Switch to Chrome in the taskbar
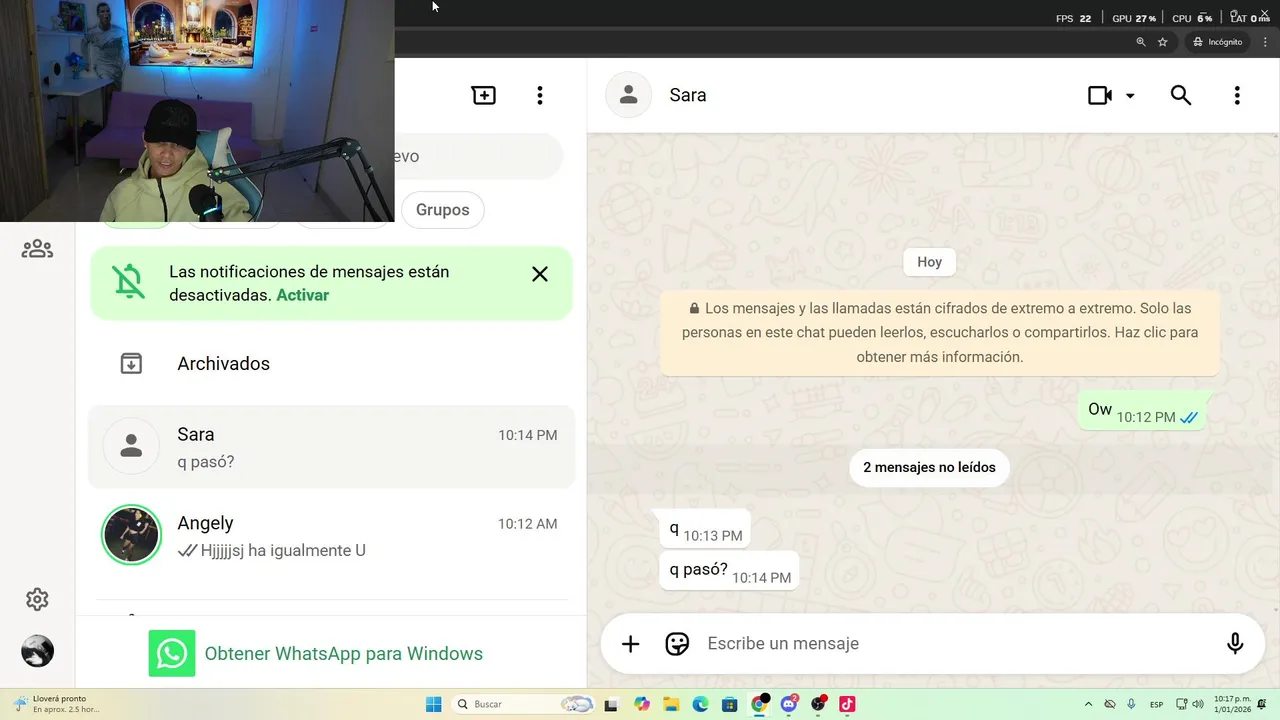Viewport: 1280px width, 720px height. pyautogui.click(x=759, y=704)
